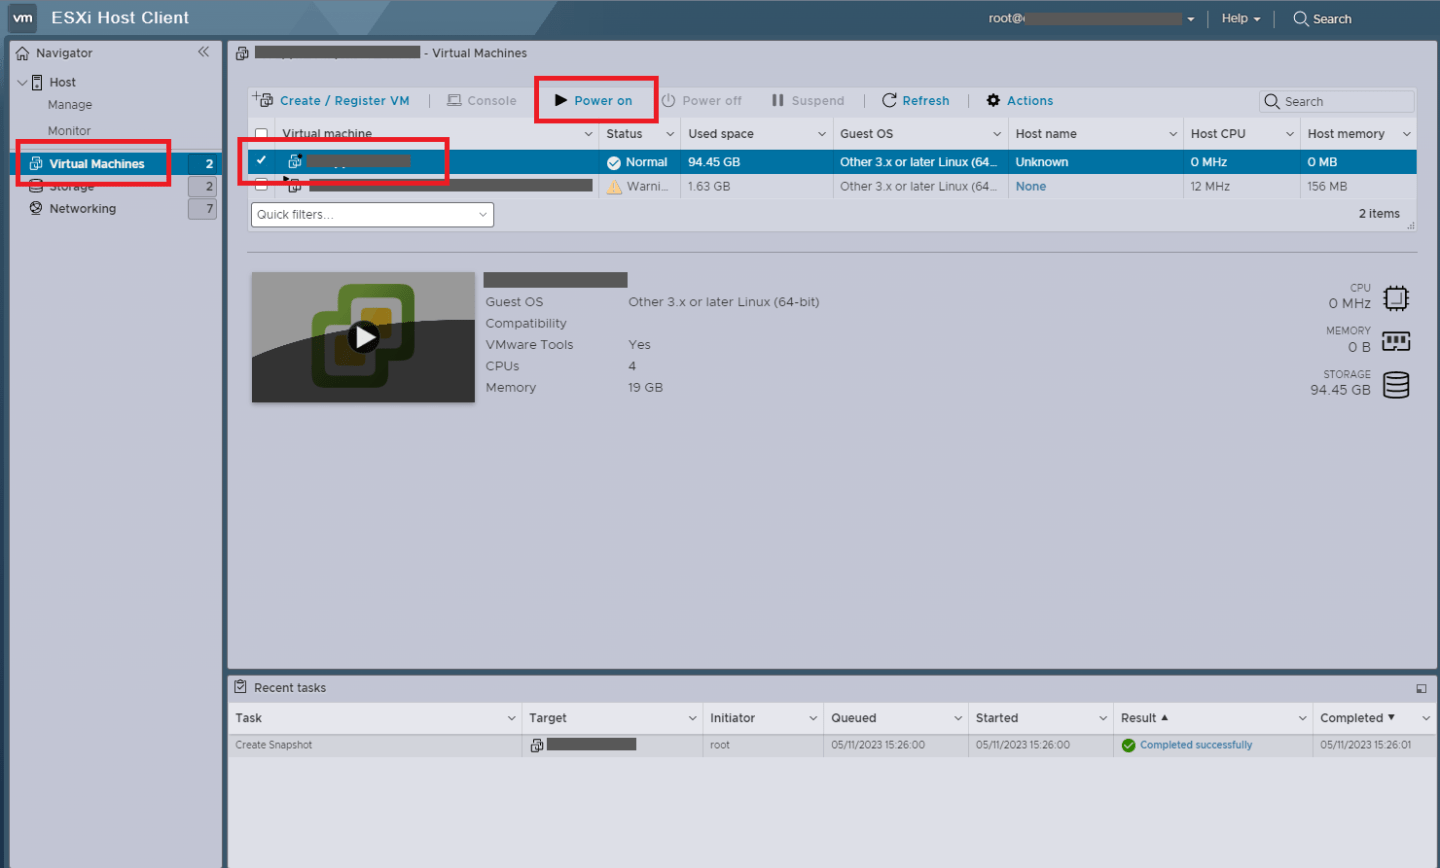This screenshot has width=1440, height=868.
Task: Open the Actions gear icon menu
Action: (x=994, y=100)
